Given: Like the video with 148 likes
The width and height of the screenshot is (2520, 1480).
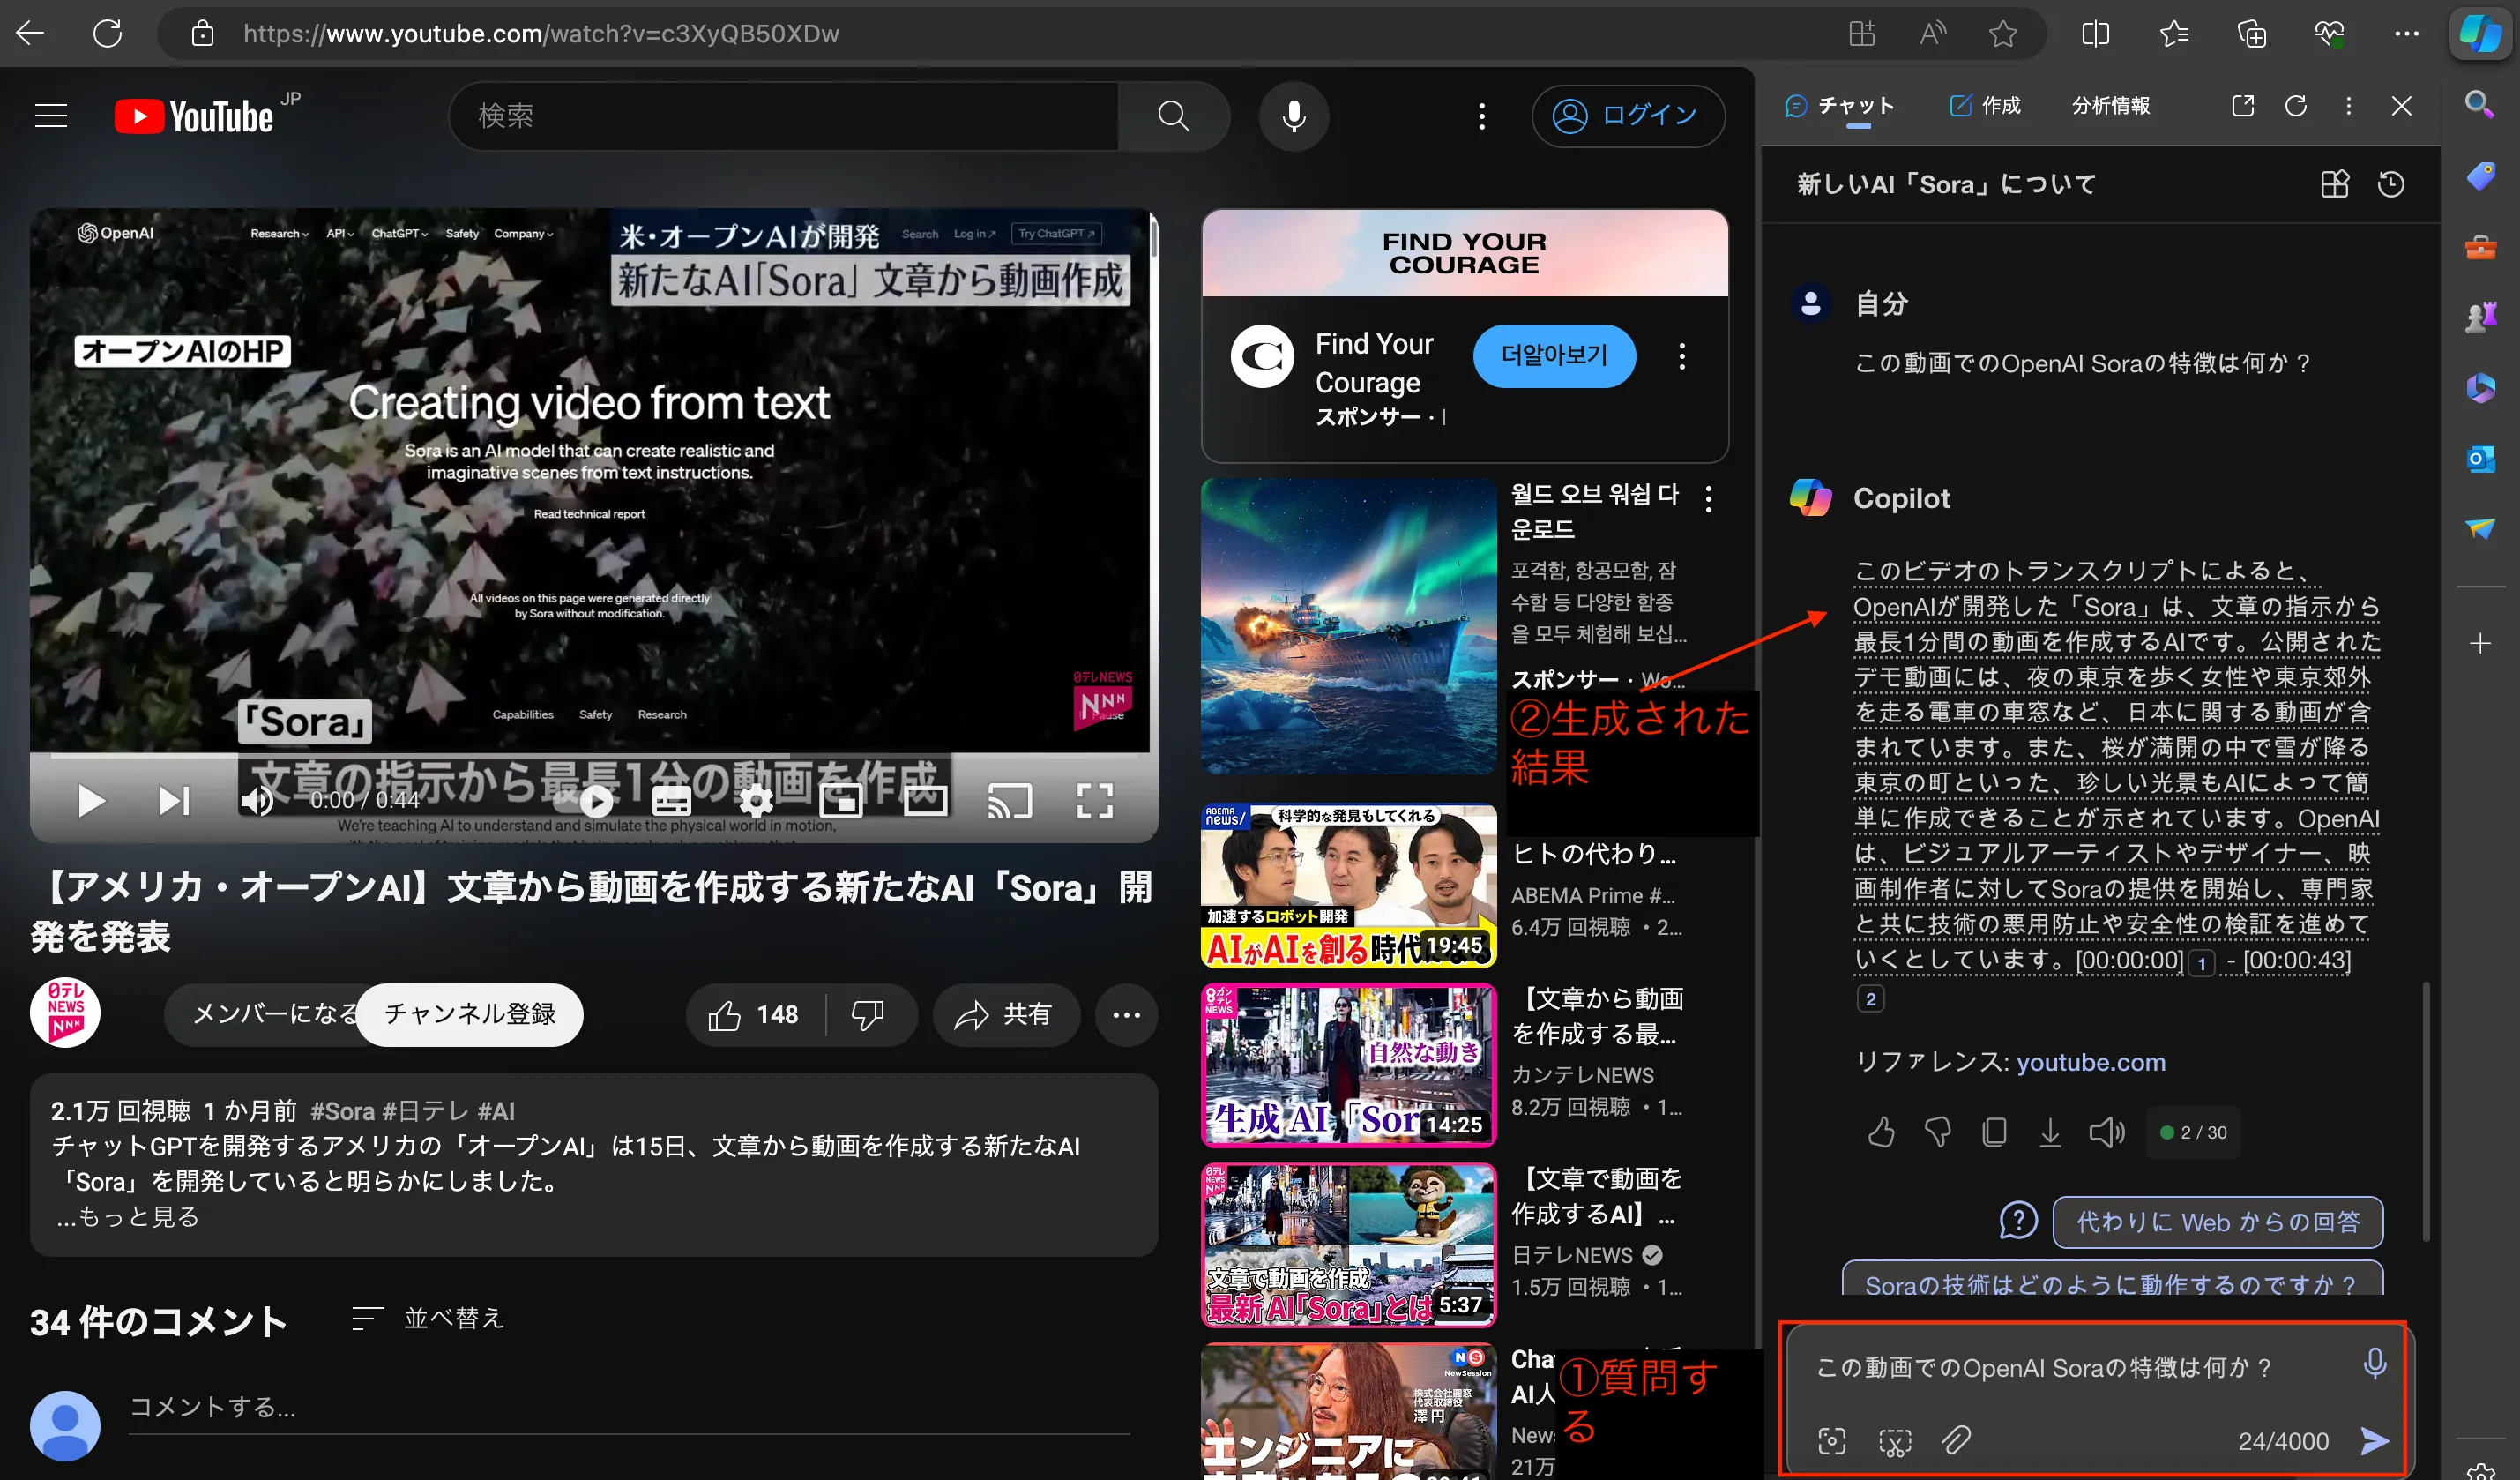Looking at the screenshot, I should pos(755,1015).
